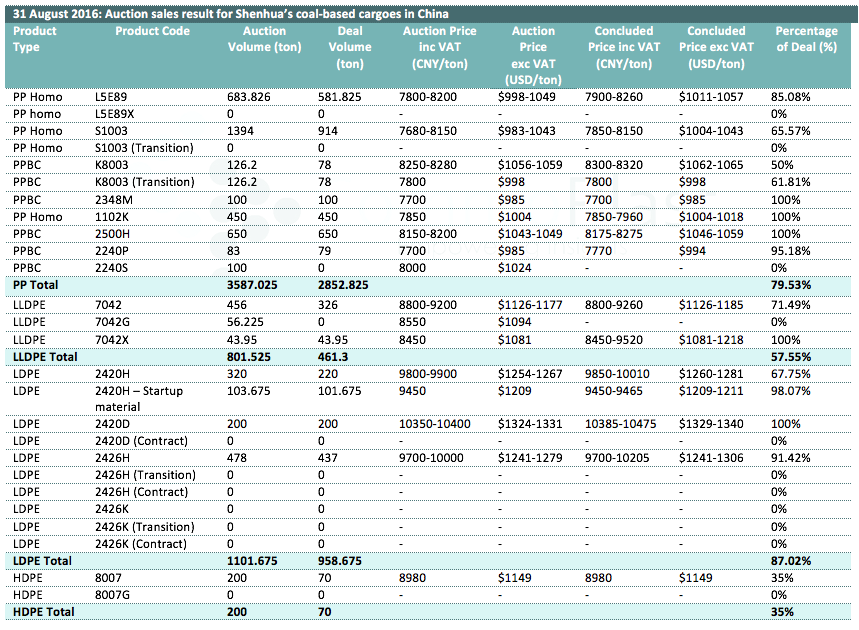Click the table title dated 31 August 2016
Screen dimensions: 859x630
[231, 14]
